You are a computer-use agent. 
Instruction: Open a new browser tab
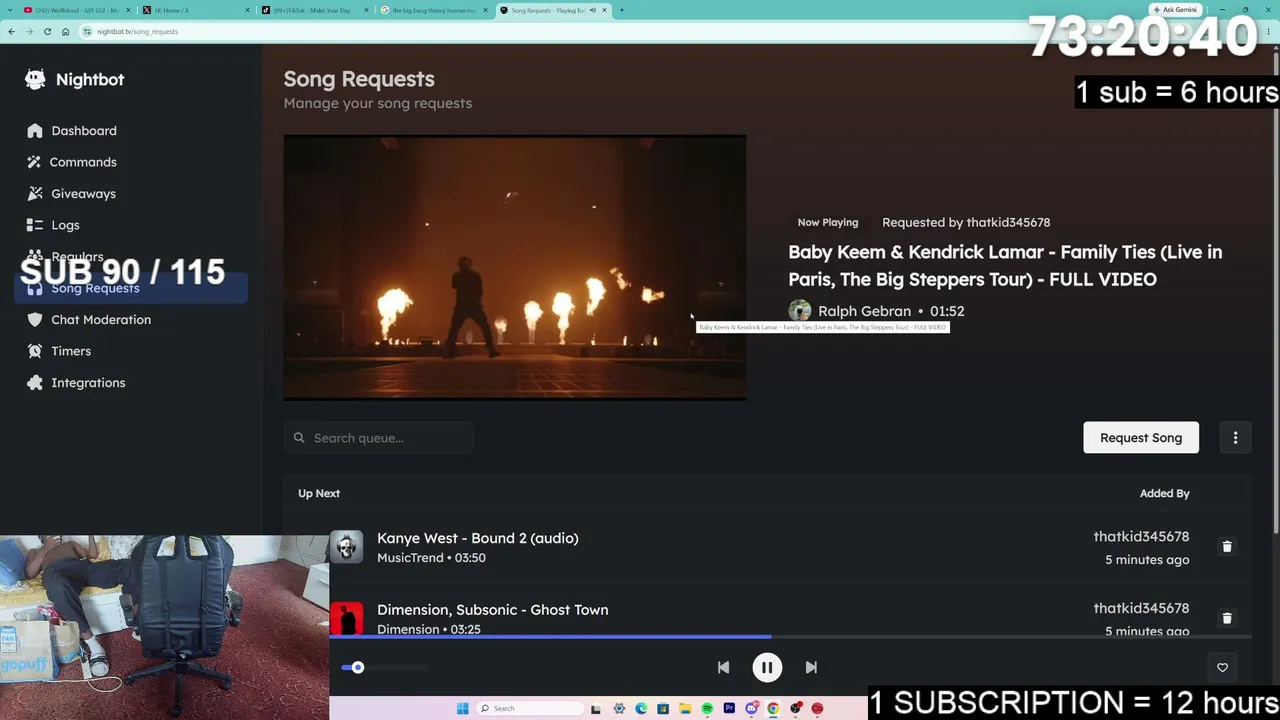tap(622, 10)
